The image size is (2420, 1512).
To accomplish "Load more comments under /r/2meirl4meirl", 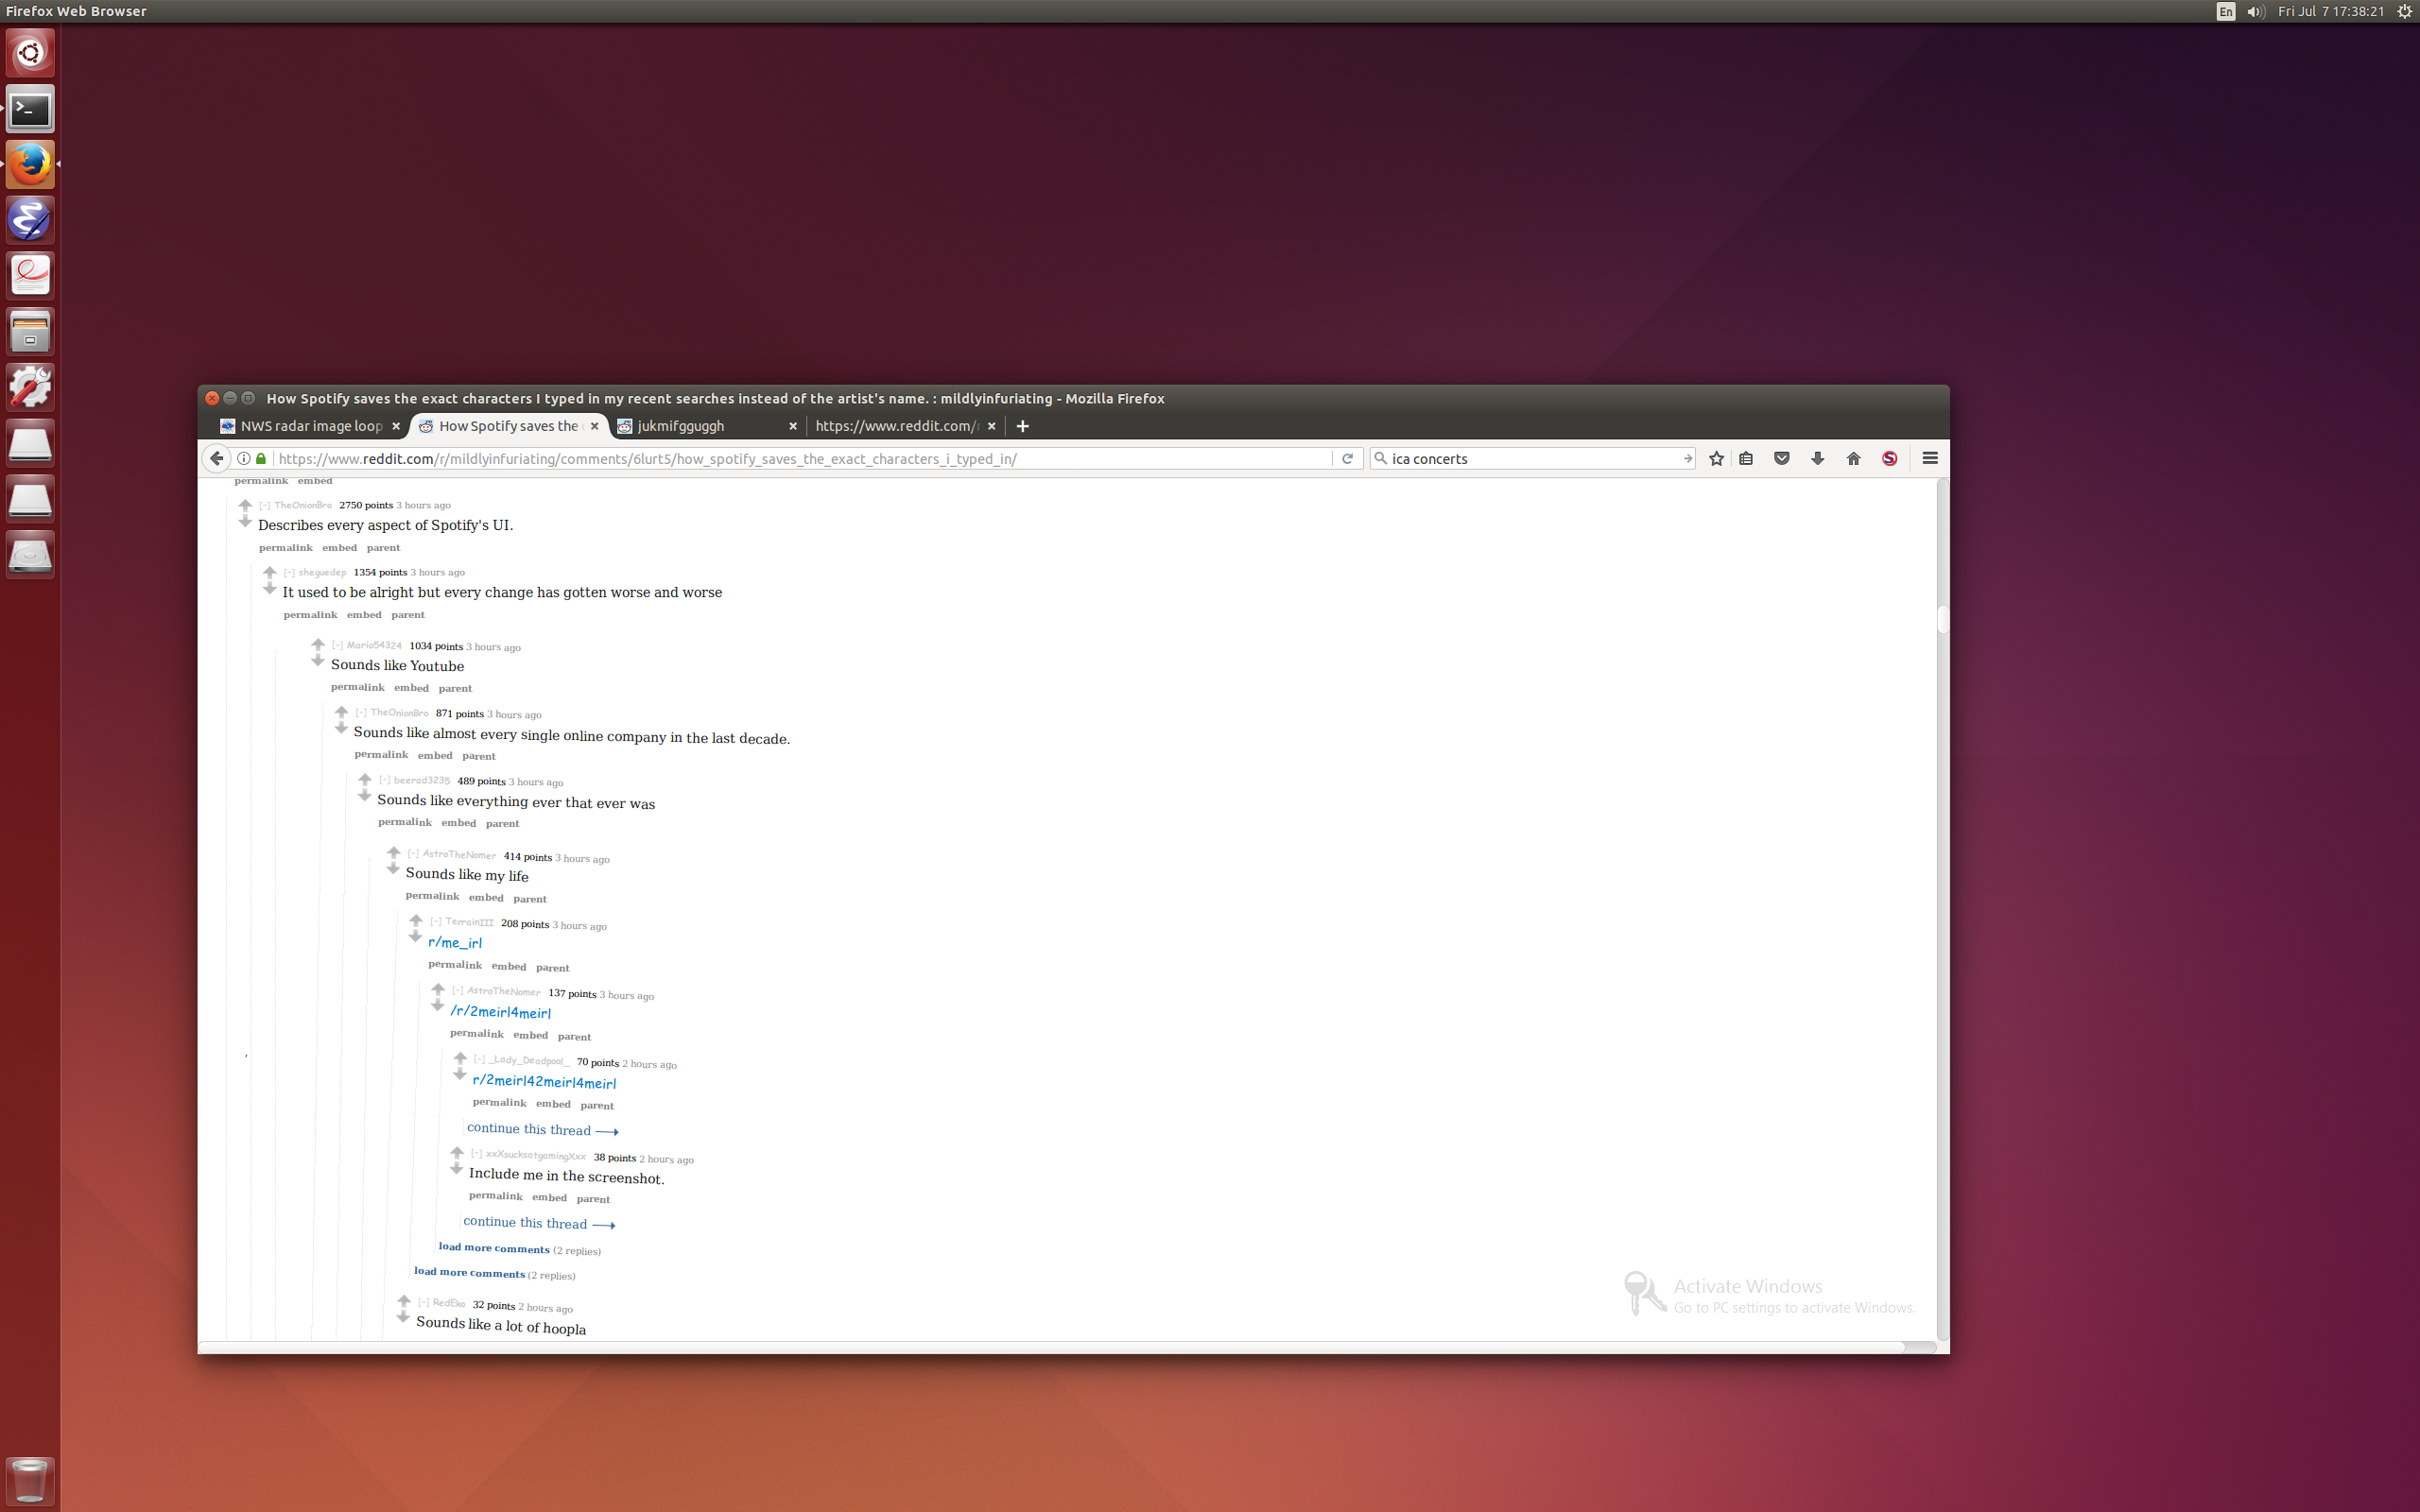I will [x=494, y=1248].
